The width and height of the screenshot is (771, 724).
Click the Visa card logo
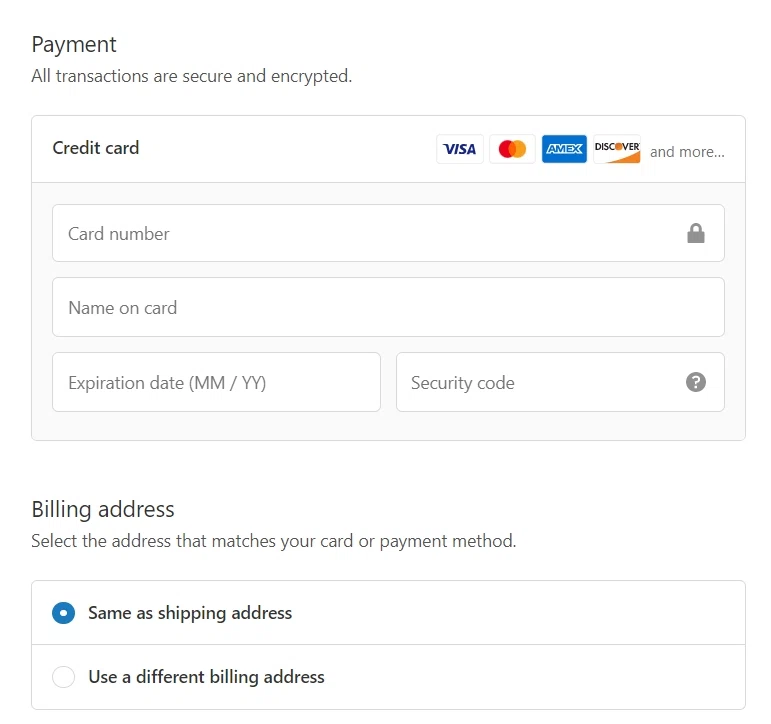click(460, 149)
